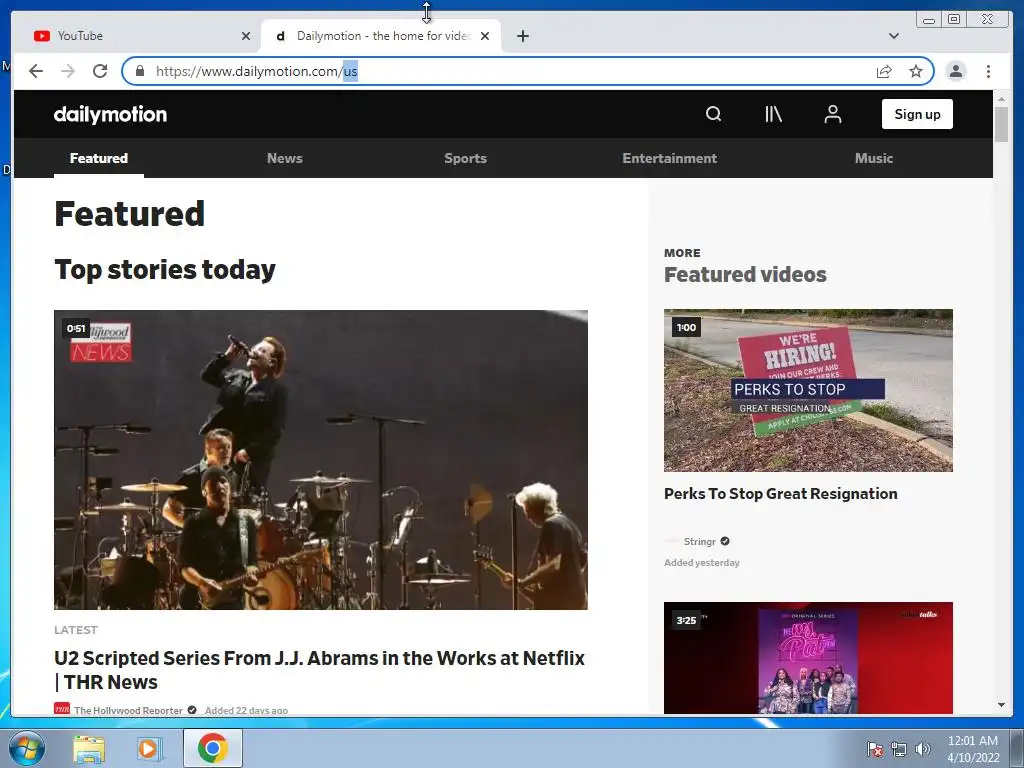This screenshot has width=1024, height=768.
Task: Click the Sign up button
Action: (917, 114)
